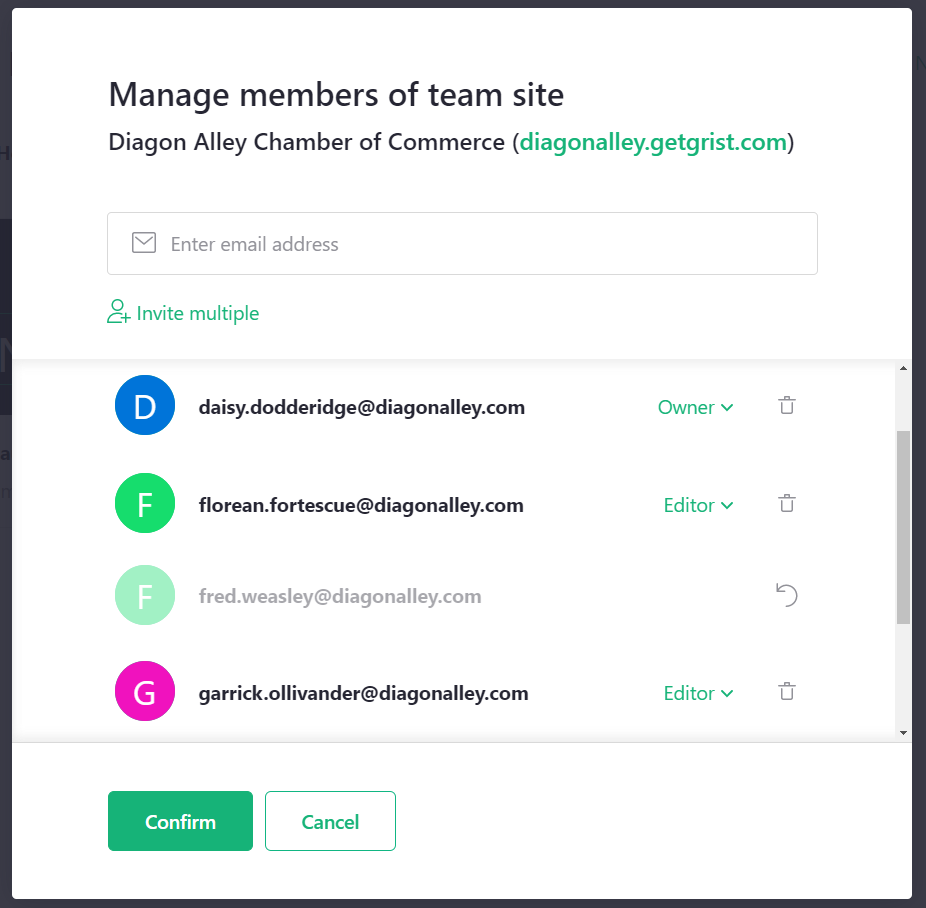Remove garrick.ollivander with the trash icon
The width and height of the screenshot is (926, 908).
coord(786,691)
